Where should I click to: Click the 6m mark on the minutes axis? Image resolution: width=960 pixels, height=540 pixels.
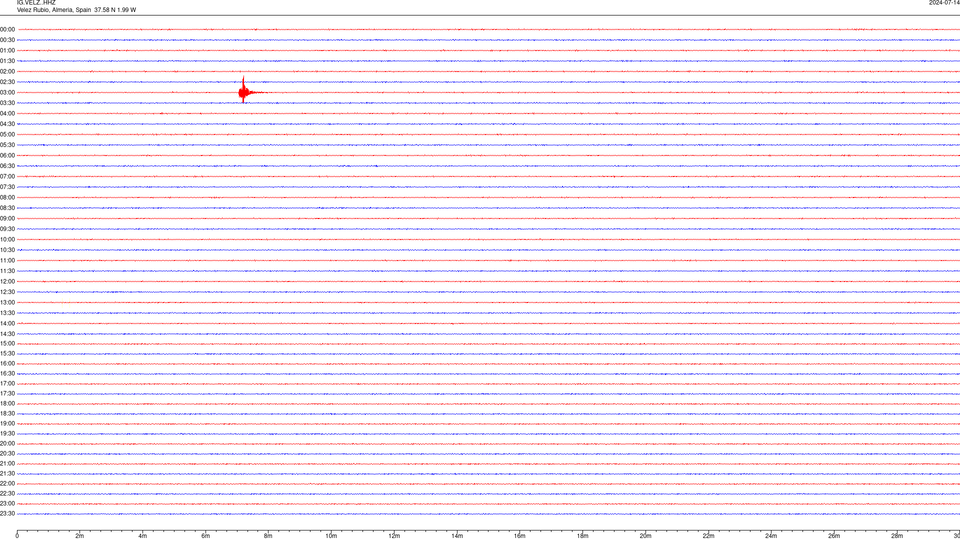206,536
